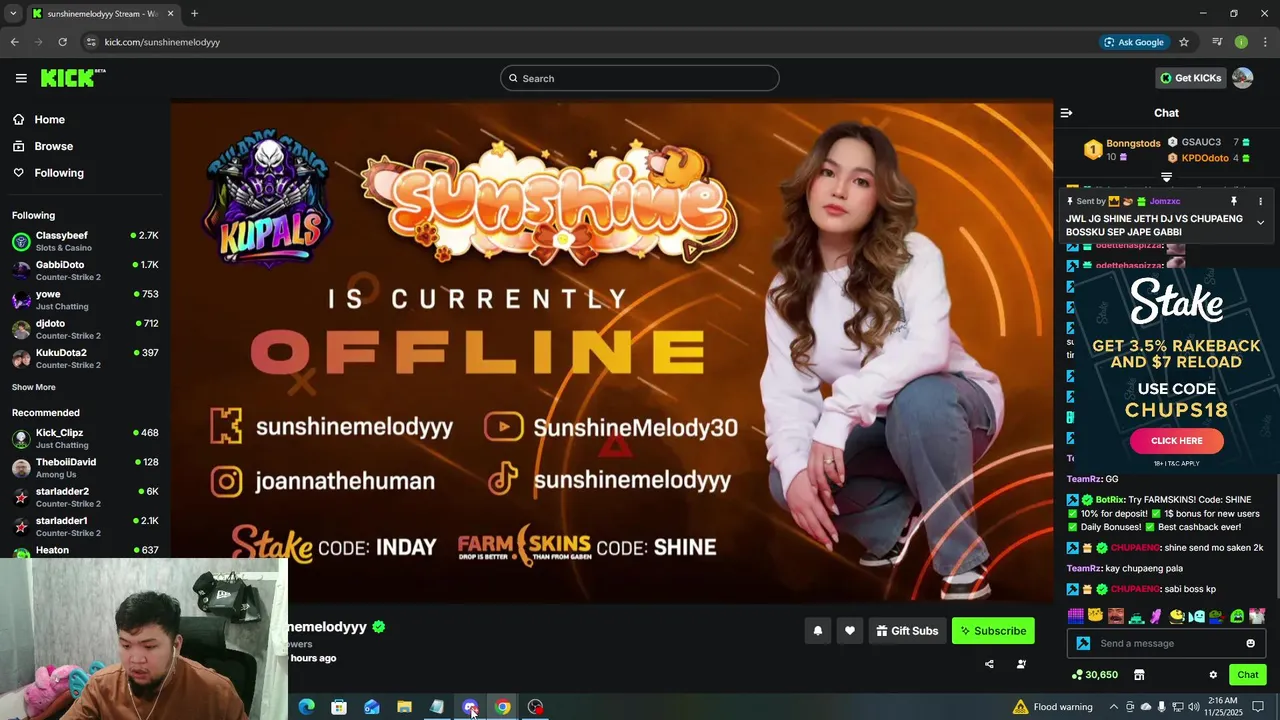Open djdoto channel in Following list
Viewport: 1280px width, 720px height.
85,329
